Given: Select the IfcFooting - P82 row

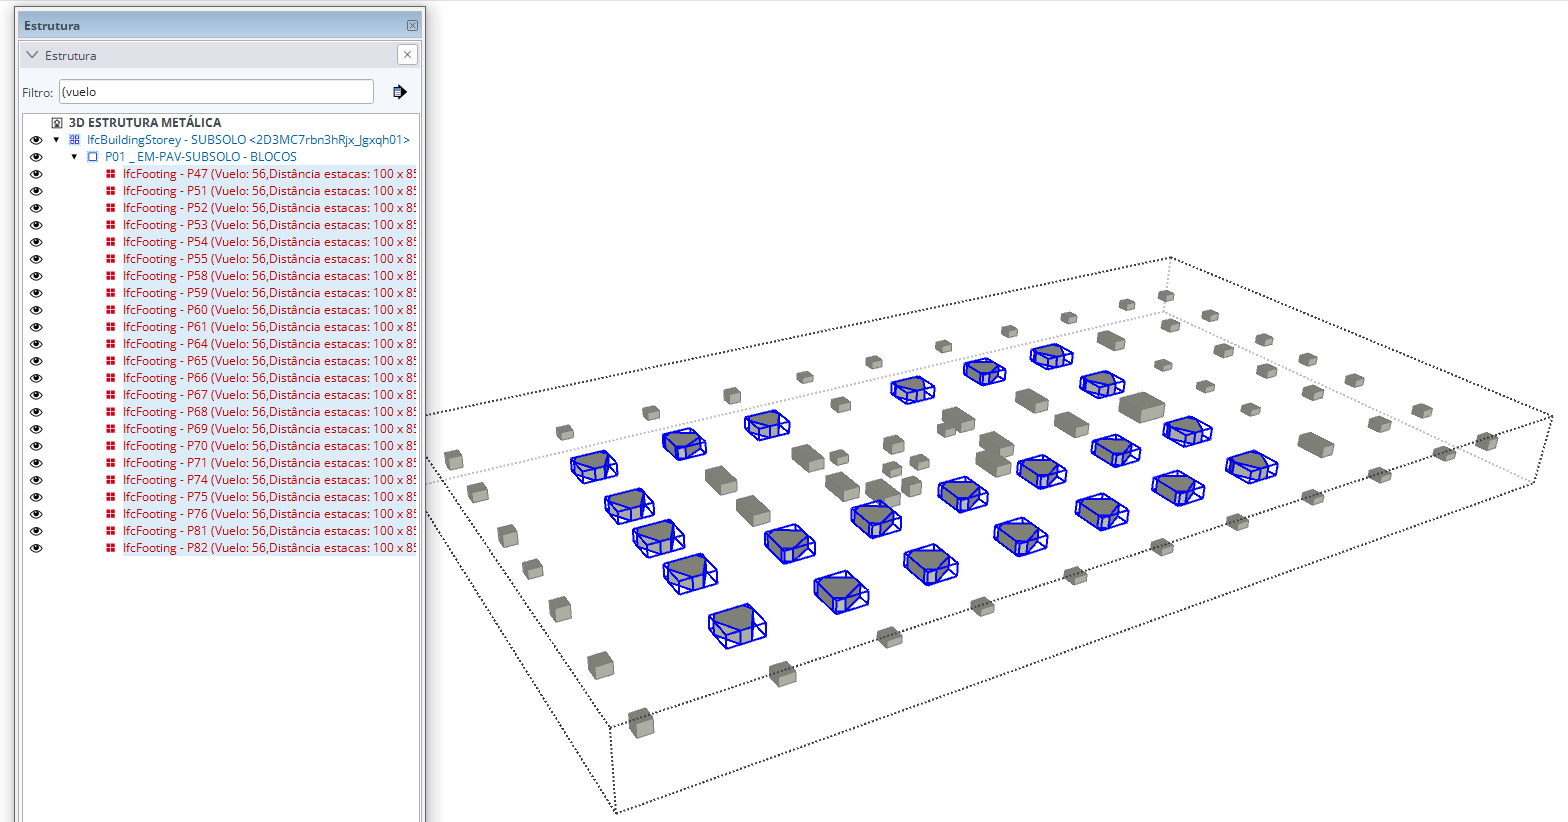Looking at the screenshot, I should [x=269, y=548].
